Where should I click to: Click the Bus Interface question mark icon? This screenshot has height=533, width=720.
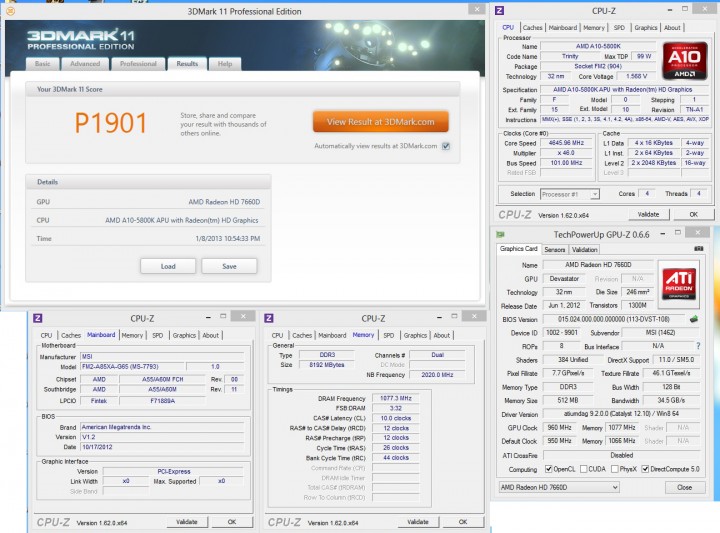[698, 346]
